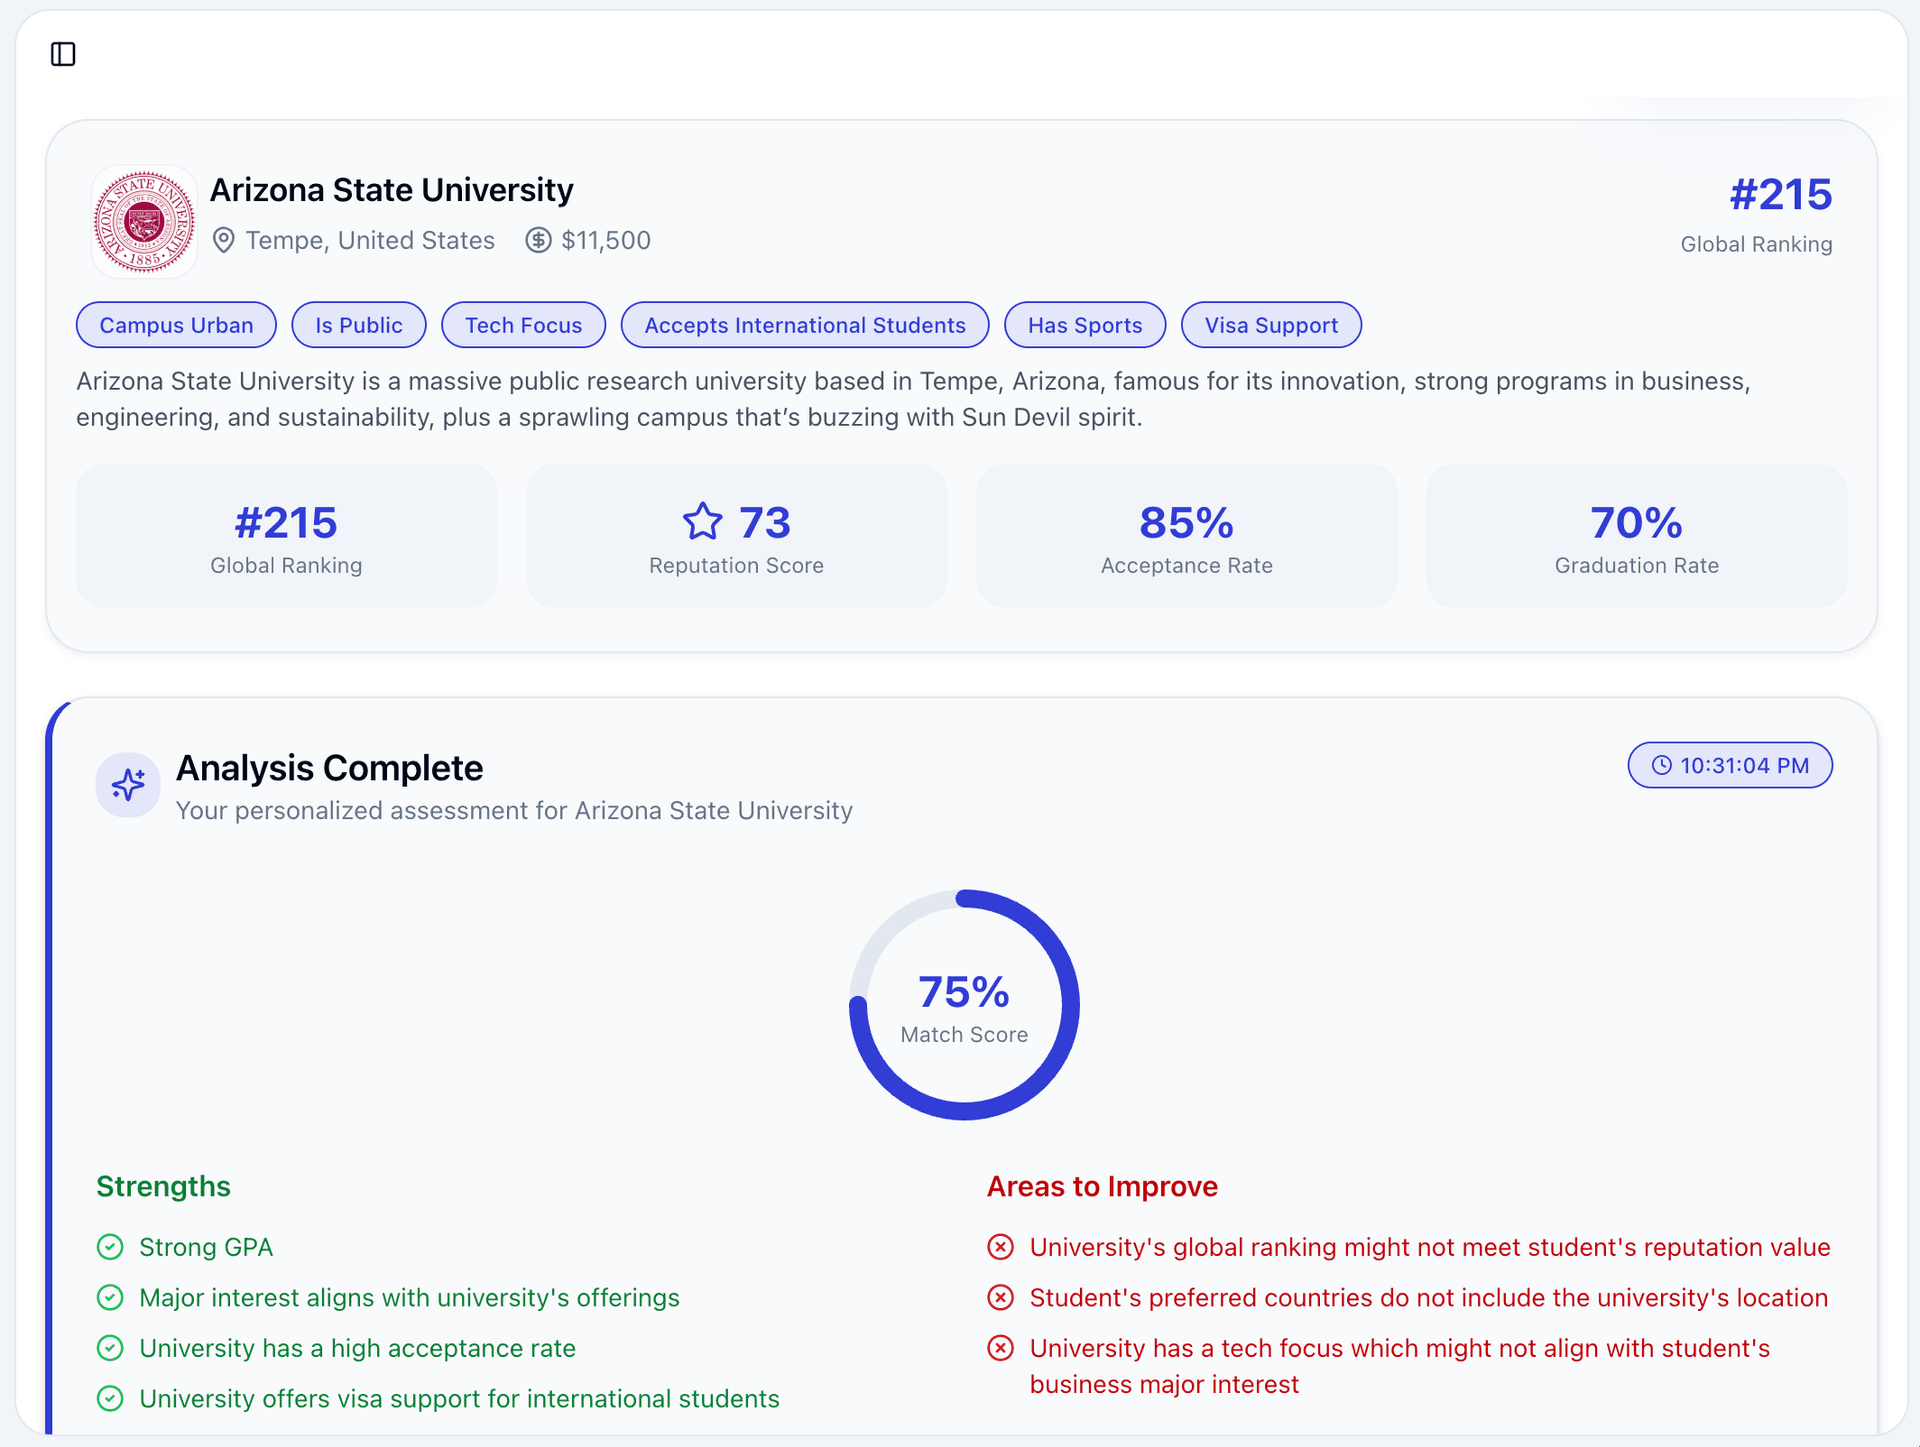Click the Analysis Complete heading
Image resolution: width=1920 pixels, height=1447 pixels.
coord(329,768)
